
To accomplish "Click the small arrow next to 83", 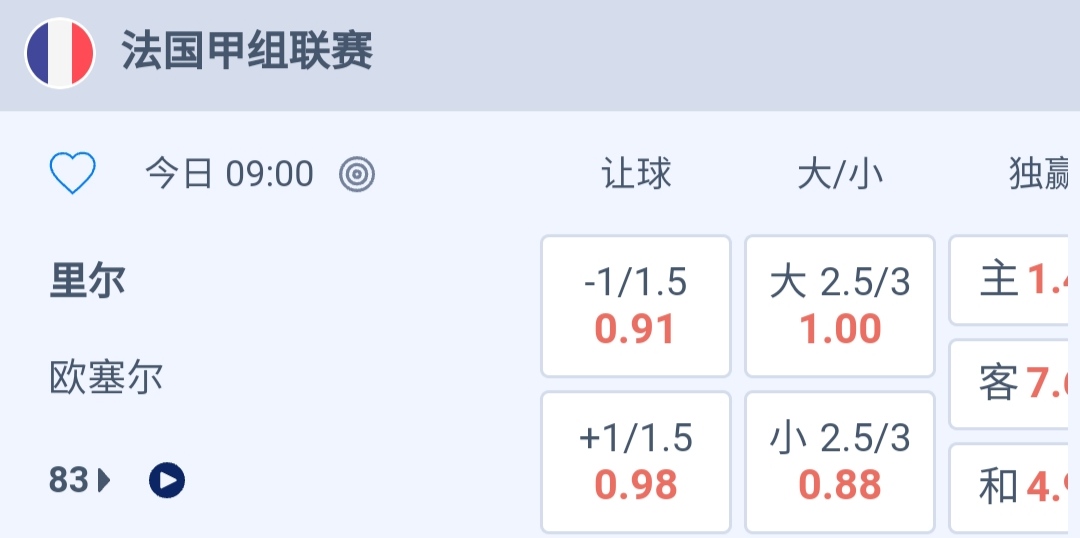I will click(104, 481).
